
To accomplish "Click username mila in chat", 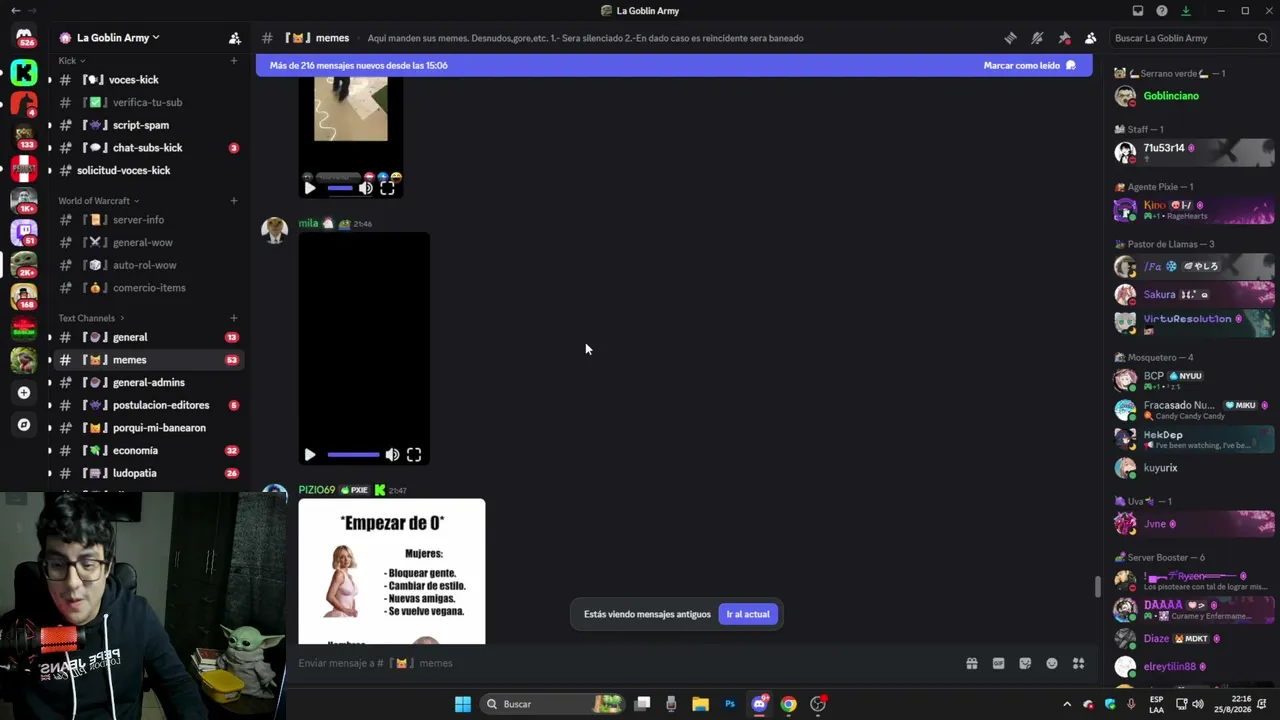I will [308, 223].
